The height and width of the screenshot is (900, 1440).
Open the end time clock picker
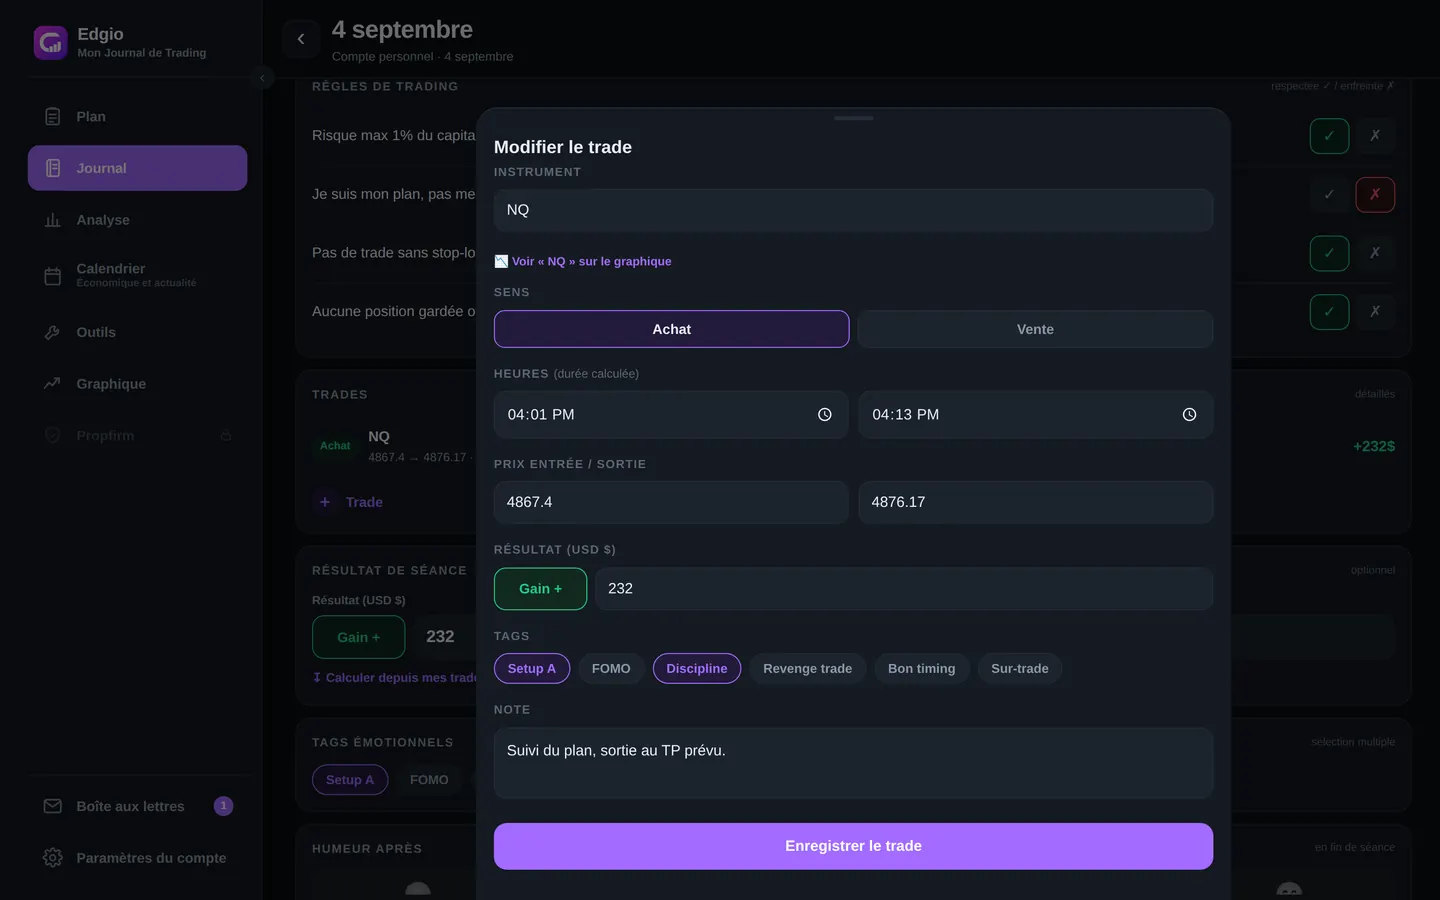1190,415
